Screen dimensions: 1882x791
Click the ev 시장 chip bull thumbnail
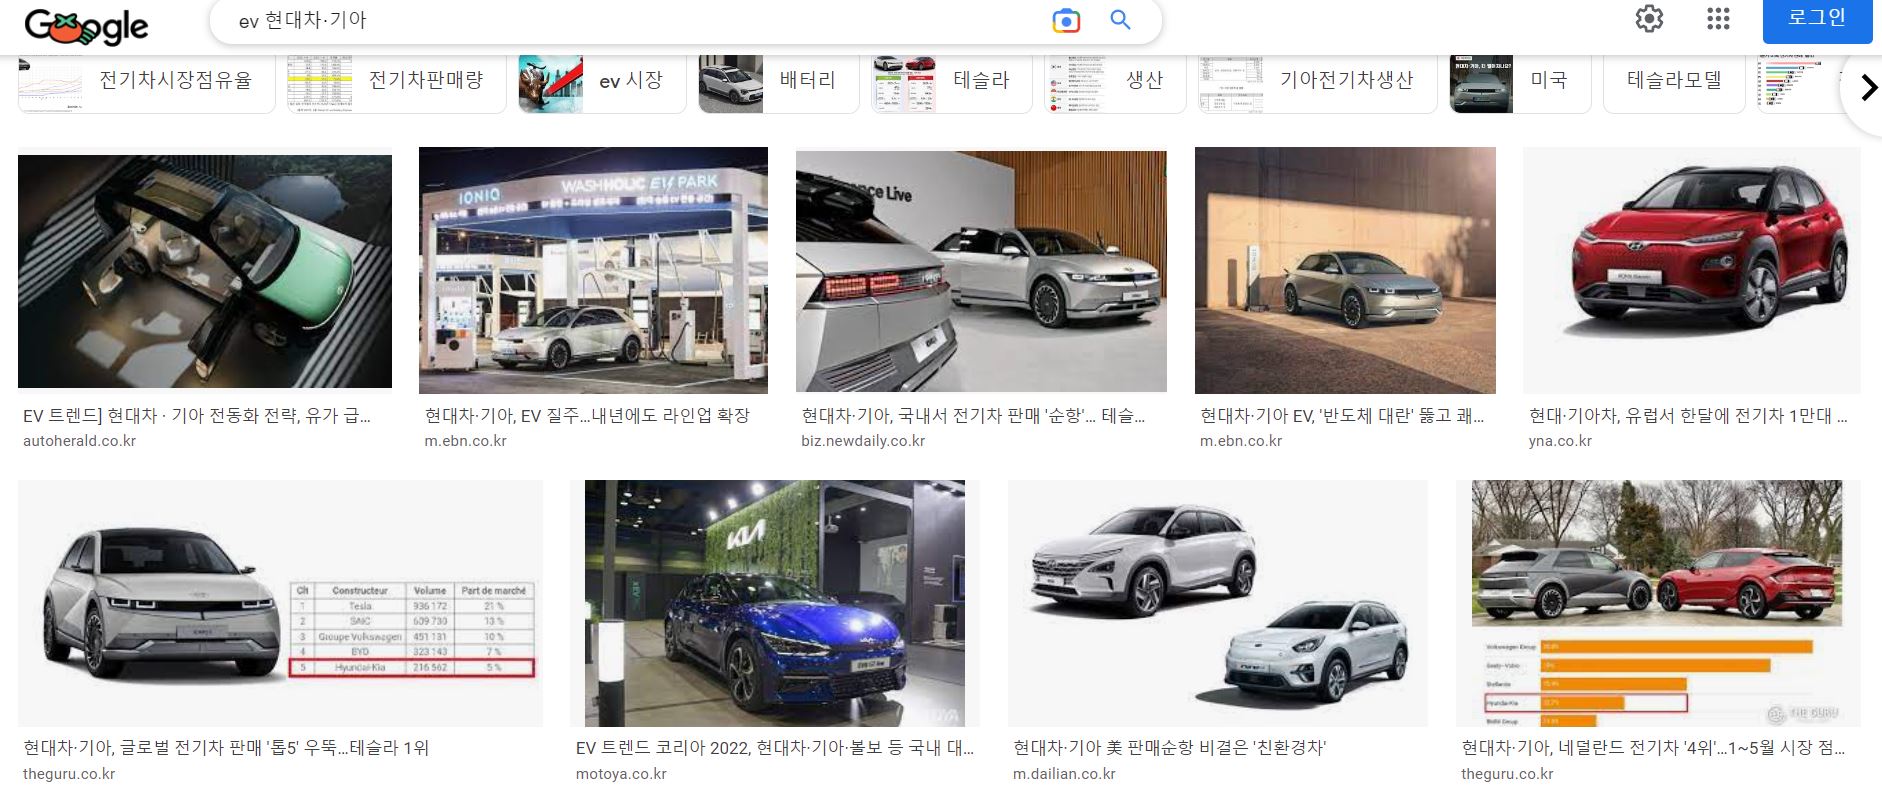click(551, 83)
